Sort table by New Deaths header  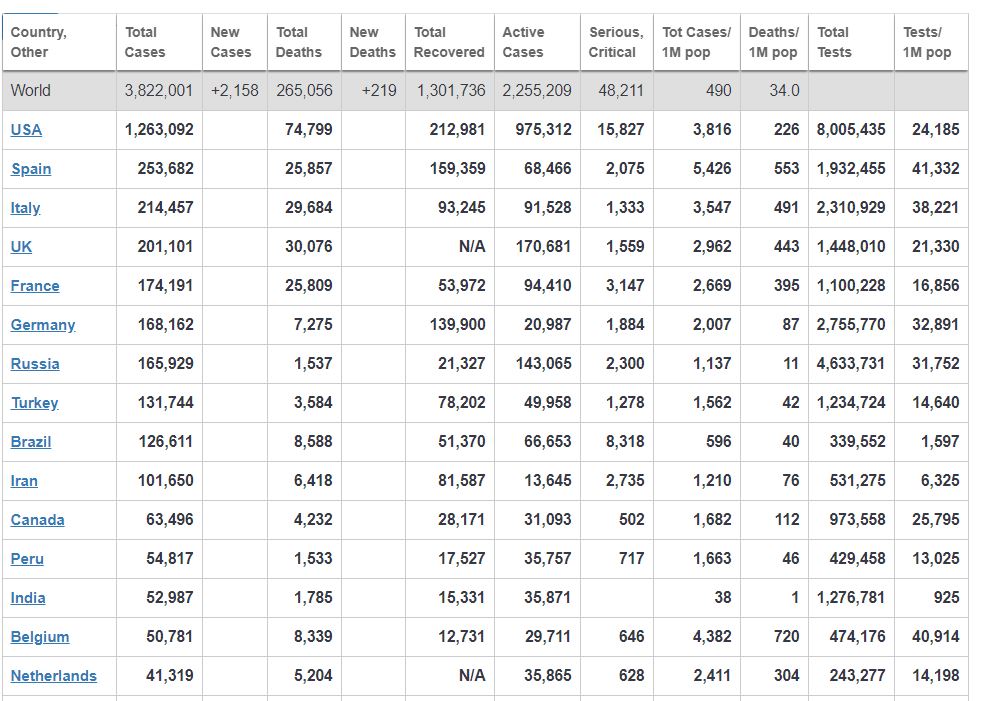pyautogui.click(x=373, y=42)
